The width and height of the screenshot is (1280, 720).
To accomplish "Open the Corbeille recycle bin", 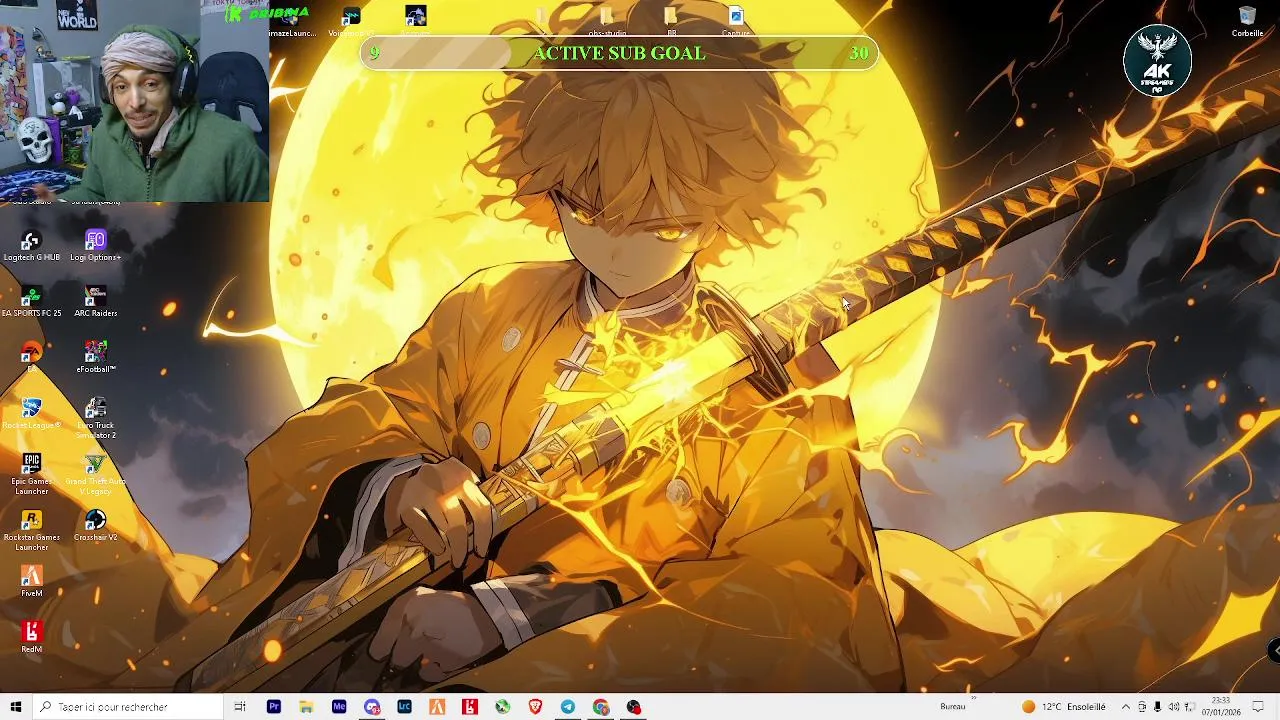I will pos(1247,22).
